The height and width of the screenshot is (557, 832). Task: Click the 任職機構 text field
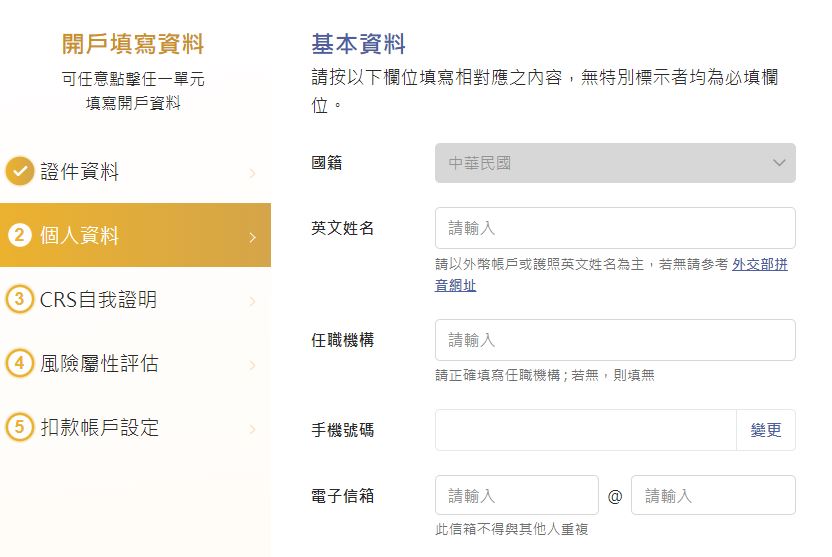615,340
